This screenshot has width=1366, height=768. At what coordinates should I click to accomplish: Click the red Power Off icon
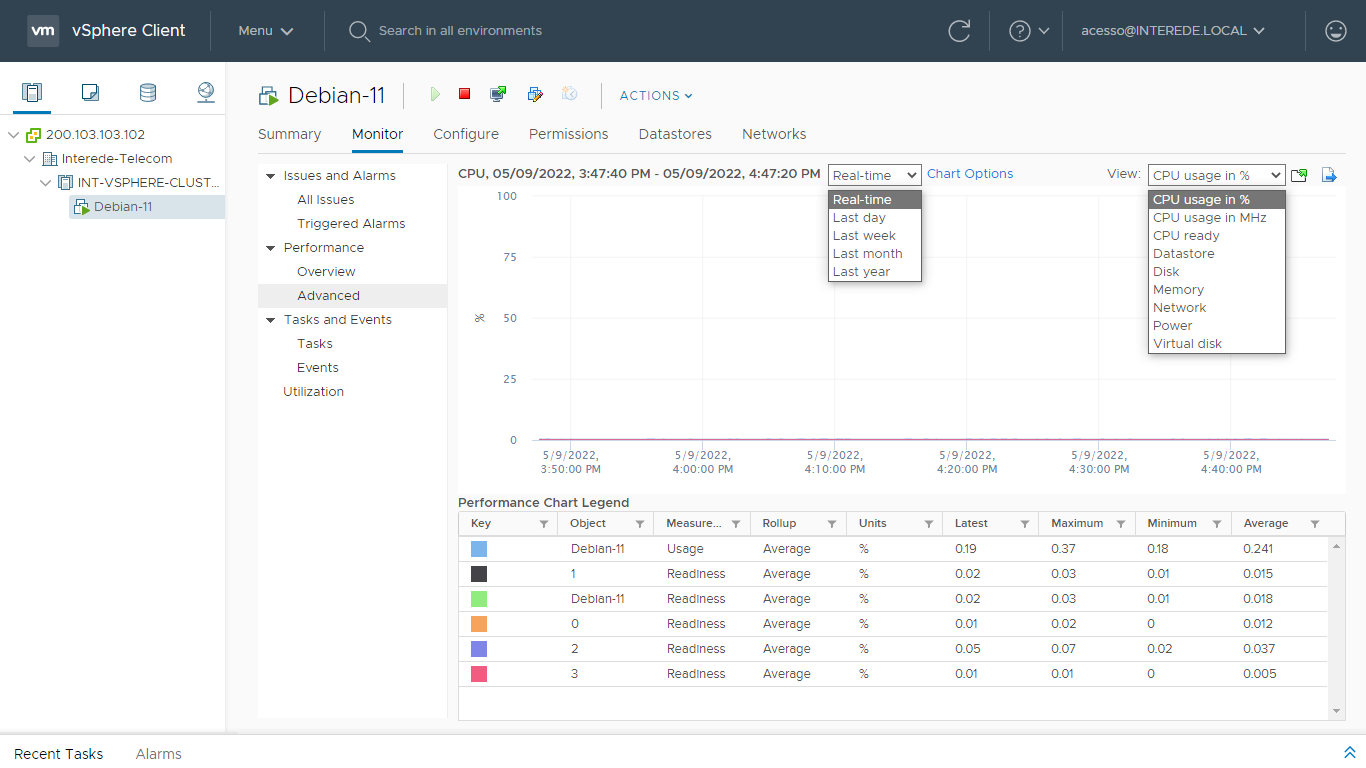coord(464,94)
